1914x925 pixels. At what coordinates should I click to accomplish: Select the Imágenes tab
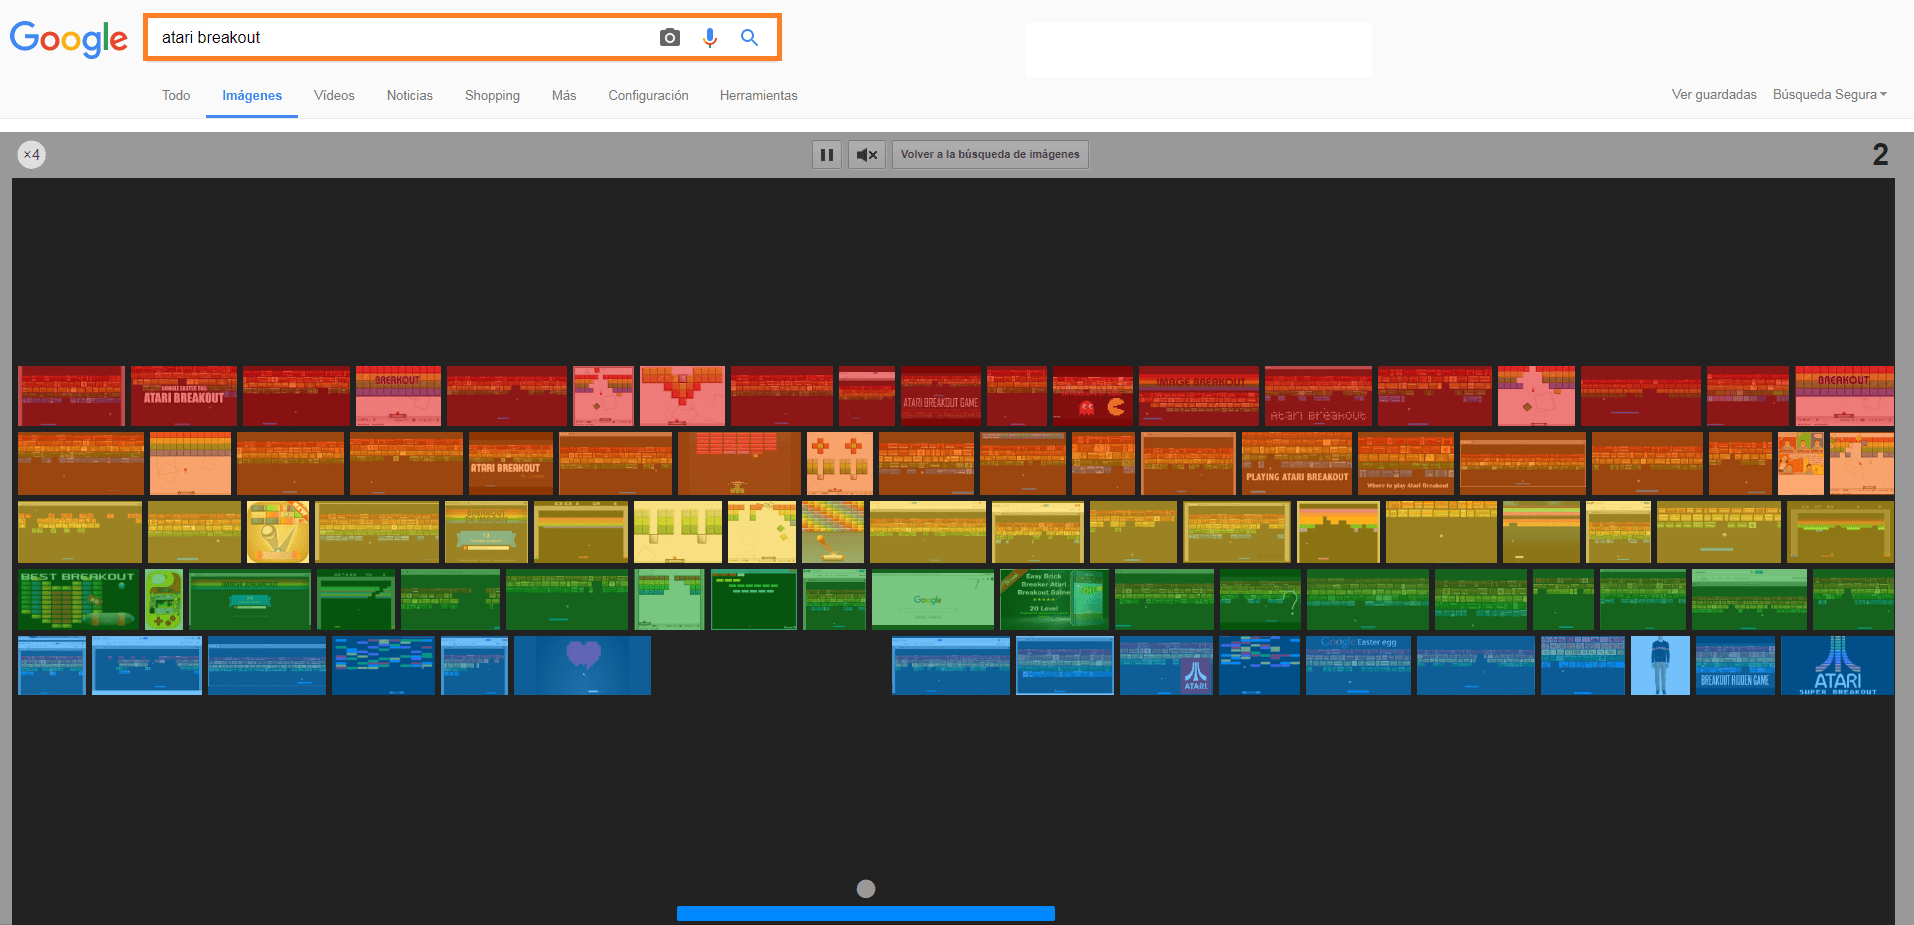(x=252, y=96)
